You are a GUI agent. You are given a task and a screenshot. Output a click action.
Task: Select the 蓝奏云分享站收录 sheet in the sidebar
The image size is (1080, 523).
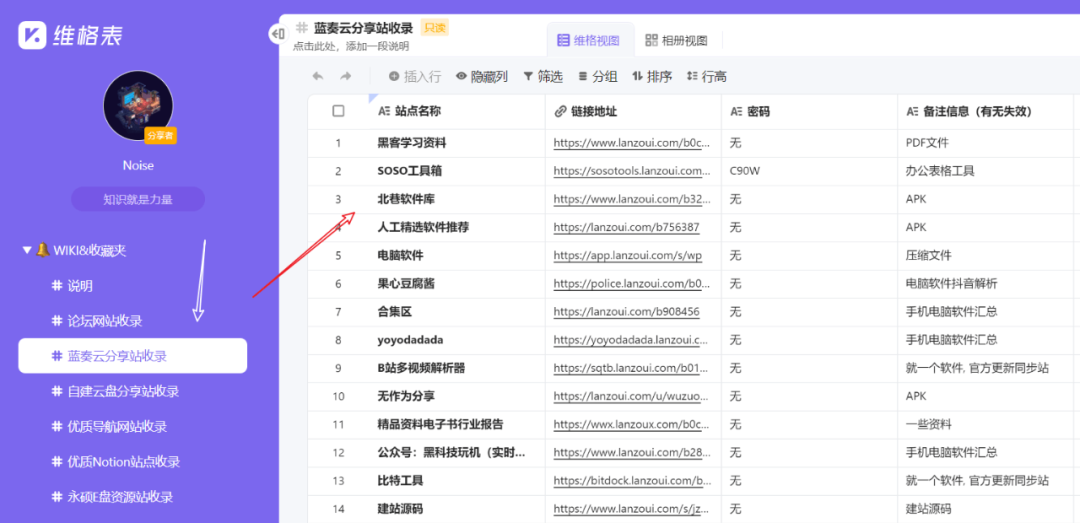coord(132,356)
